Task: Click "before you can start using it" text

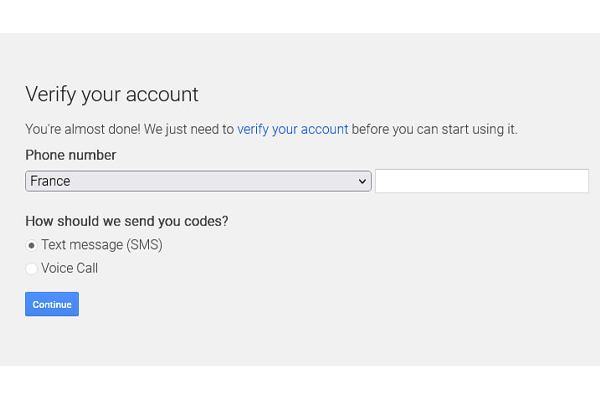Action: tap(435, 129)
